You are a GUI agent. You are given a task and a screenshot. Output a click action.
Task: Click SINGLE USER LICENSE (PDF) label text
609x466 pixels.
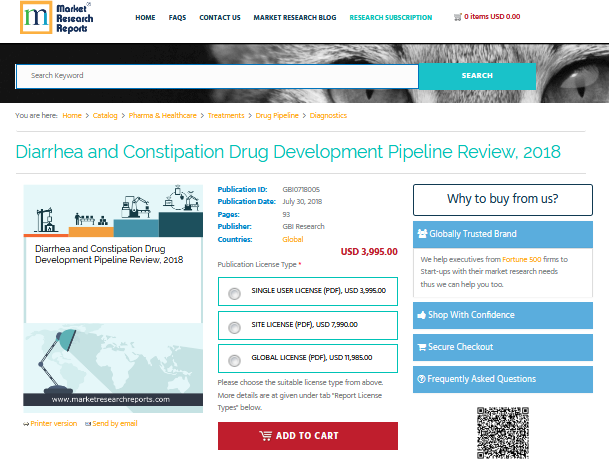point(318,291)
